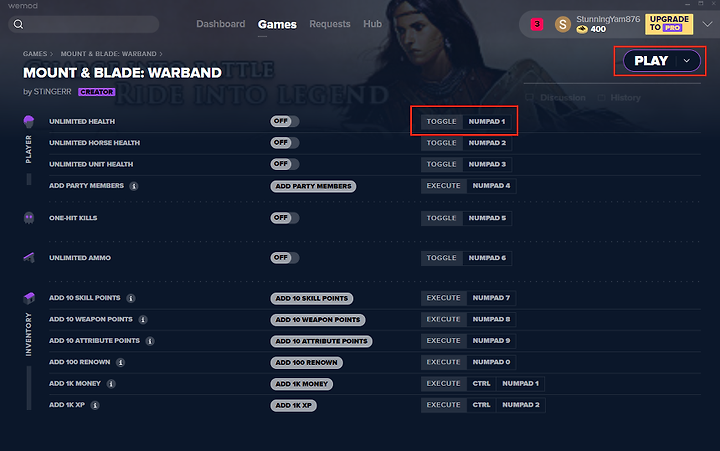Show info for Add 1K XP
This screenshot has width=720, height=451.
(x=95, y=405)
